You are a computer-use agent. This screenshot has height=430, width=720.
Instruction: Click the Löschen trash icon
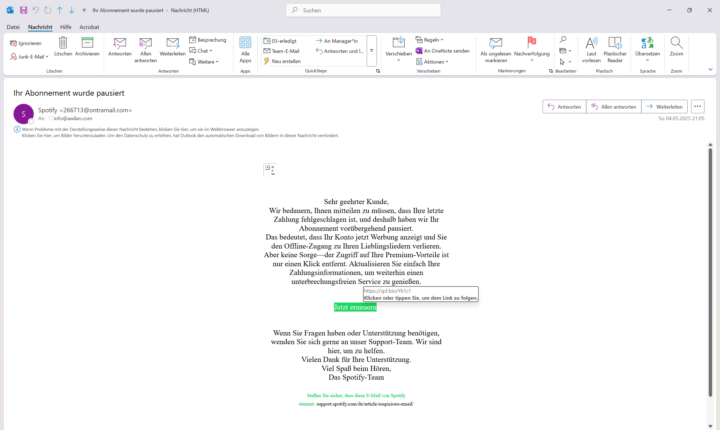(63, 46)
